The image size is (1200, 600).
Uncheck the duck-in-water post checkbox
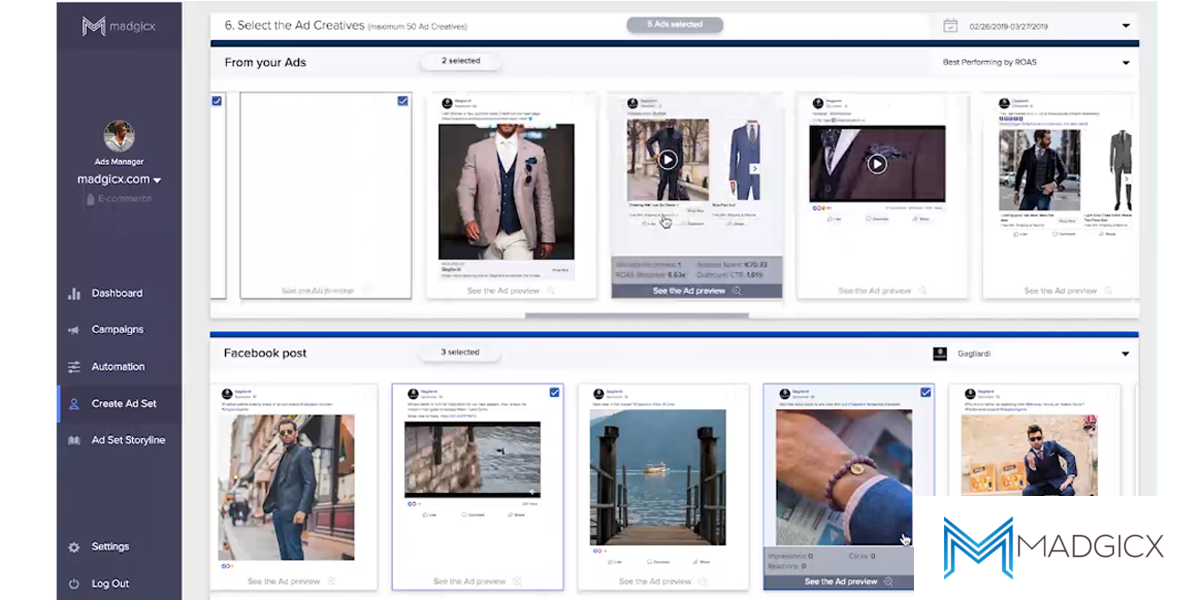554,393
